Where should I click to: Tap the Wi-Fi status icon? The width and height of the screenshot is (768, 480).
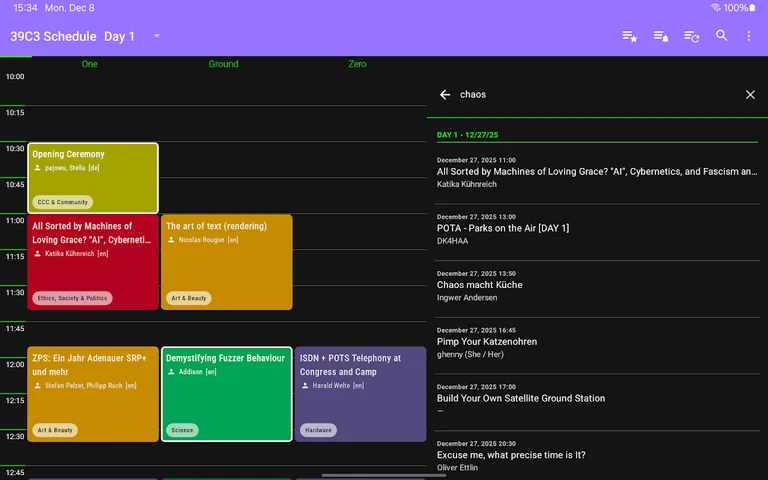click(716, 7)
